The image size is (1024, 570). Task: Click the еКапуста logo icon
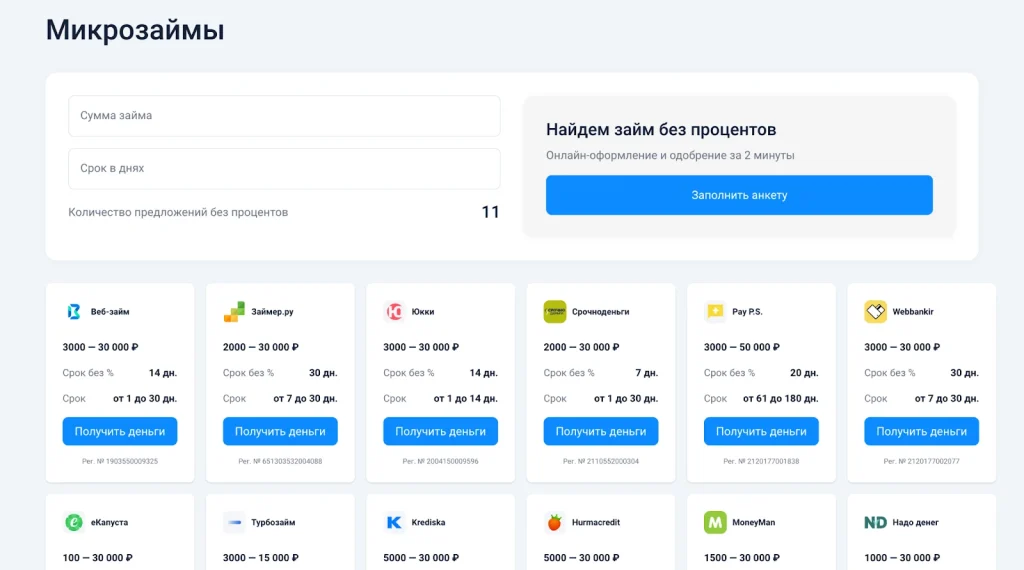pyautogui.click(x=74, y=522)
